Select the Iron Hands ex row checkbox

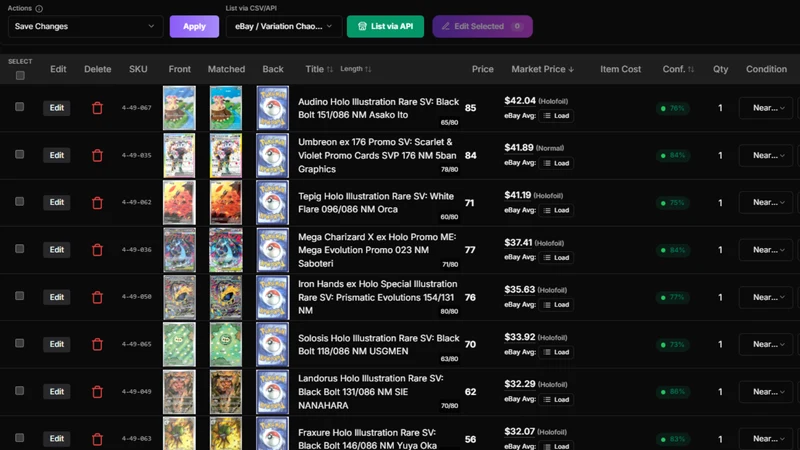click(x=19, y=296)
